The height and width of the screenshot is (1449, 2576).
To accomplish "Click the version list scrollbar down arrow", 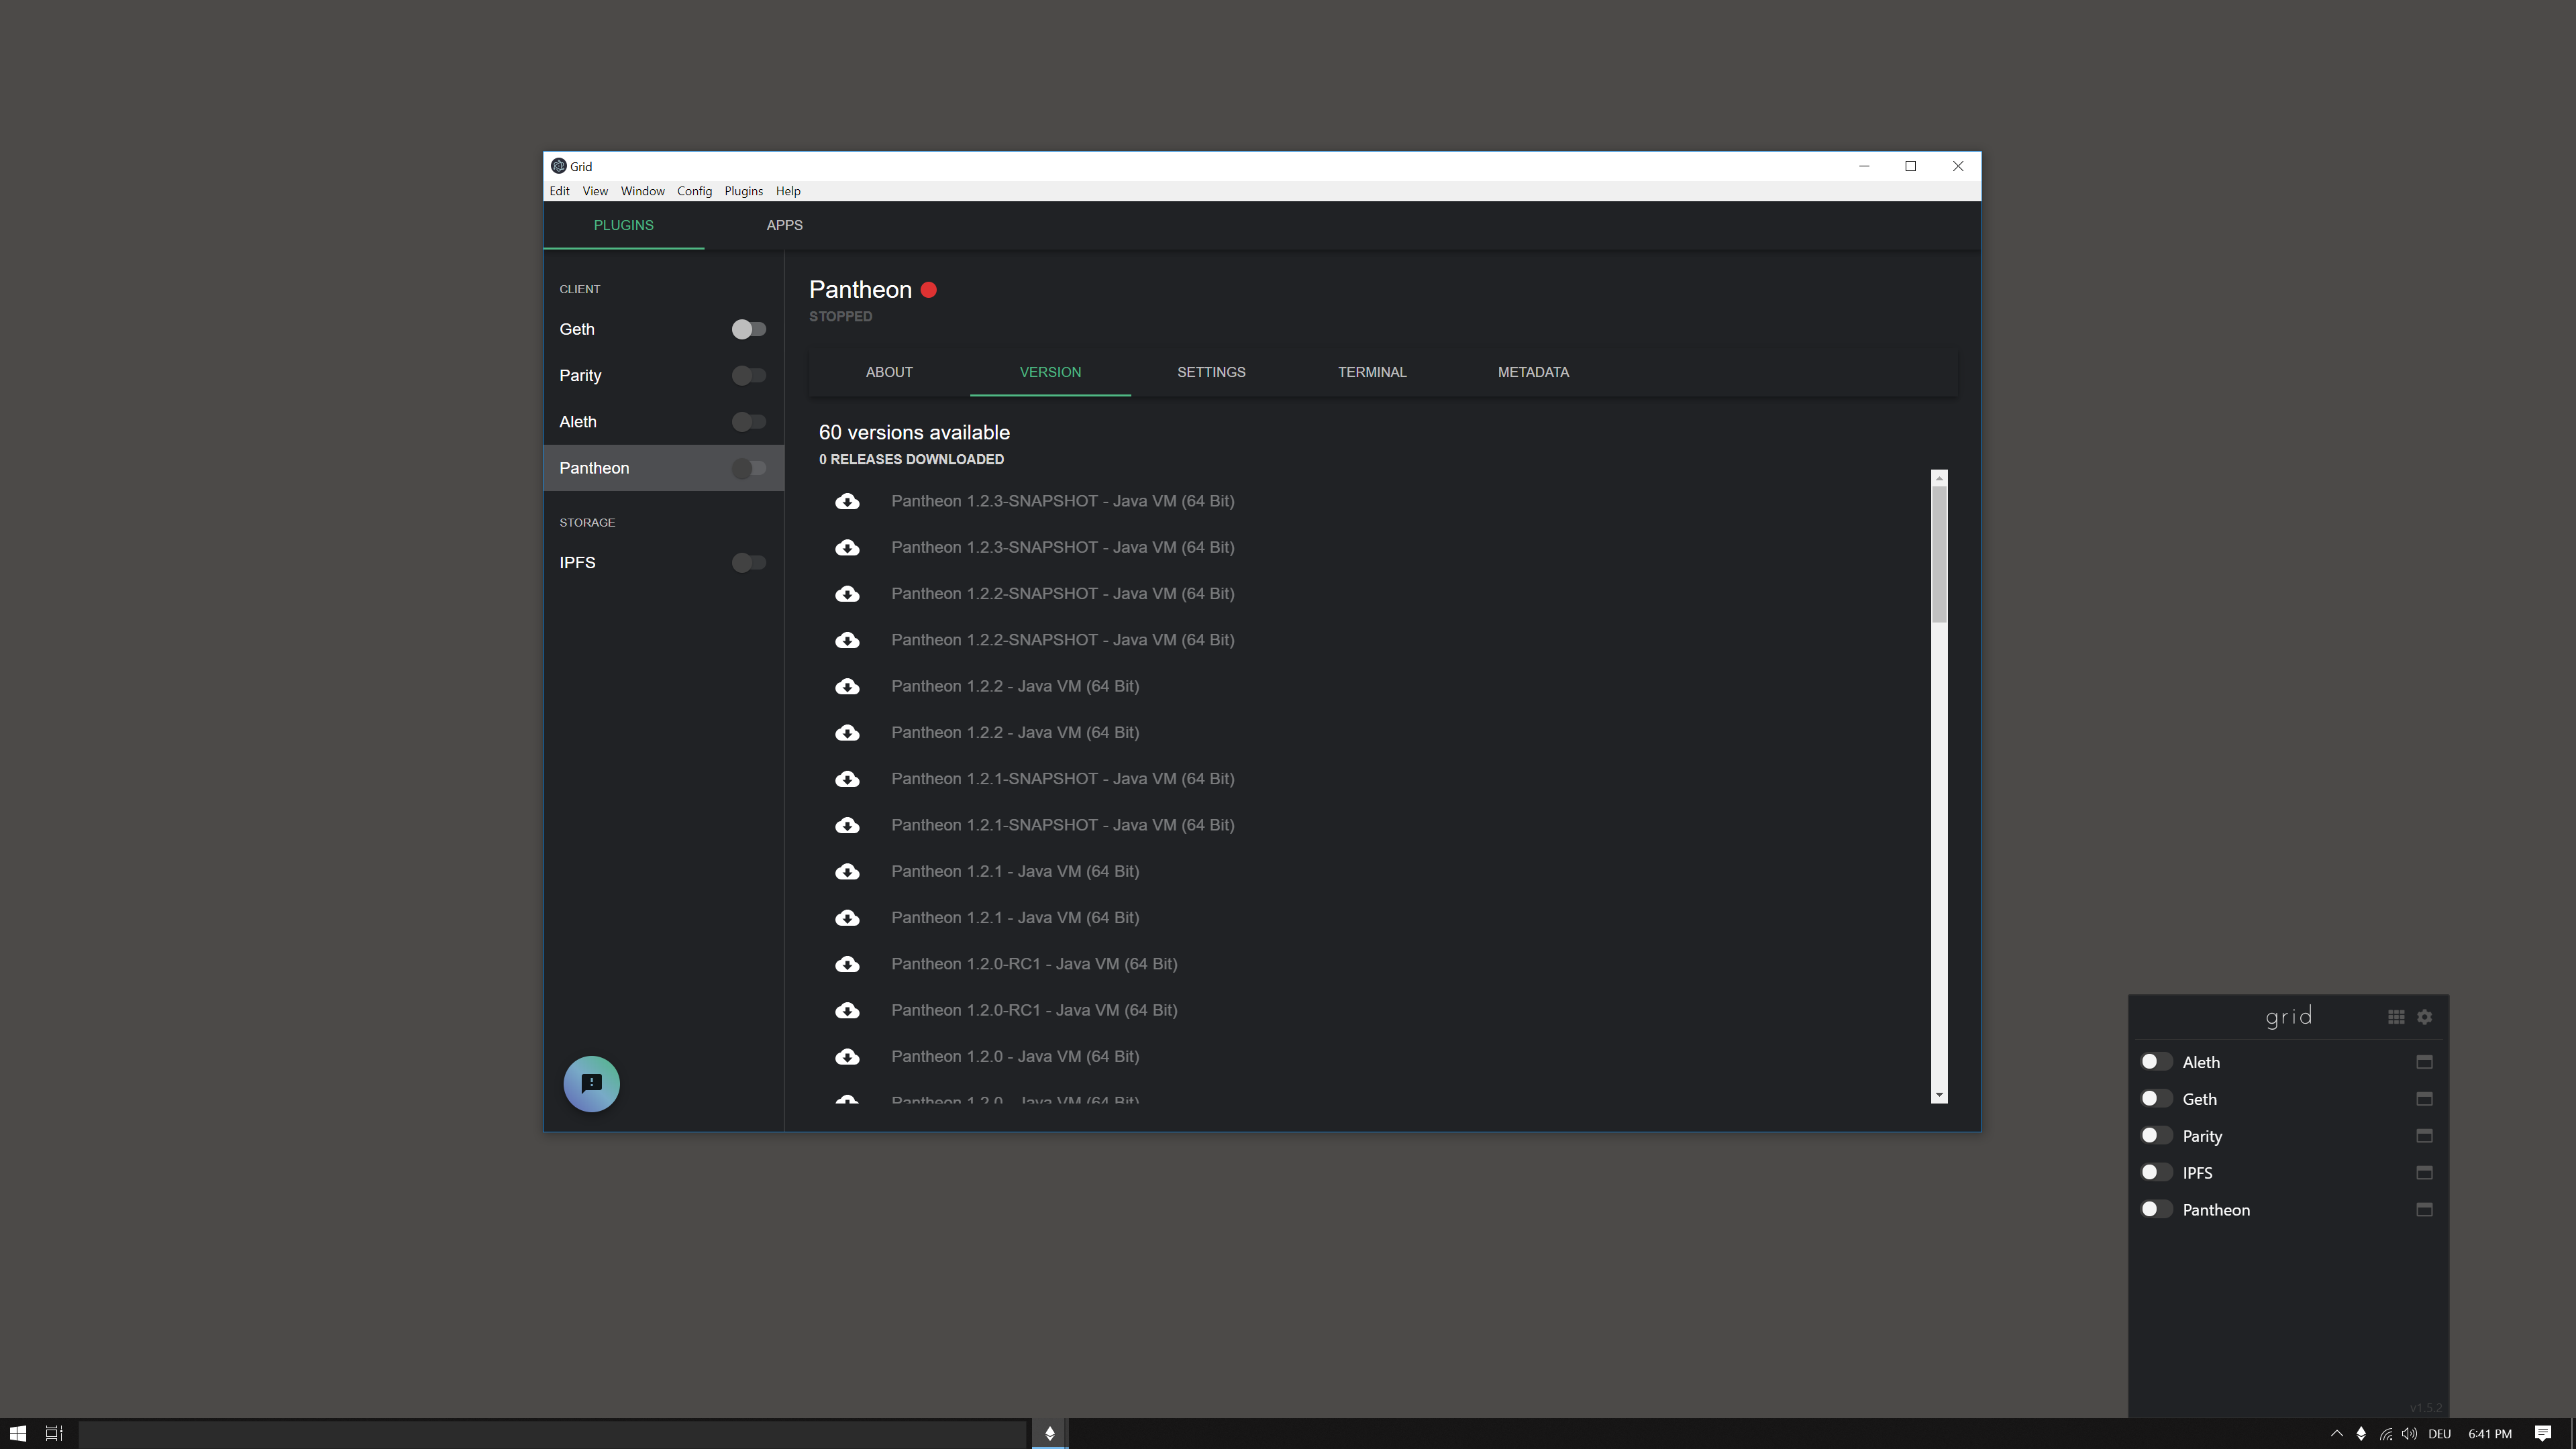I will coord(1939,1095).
